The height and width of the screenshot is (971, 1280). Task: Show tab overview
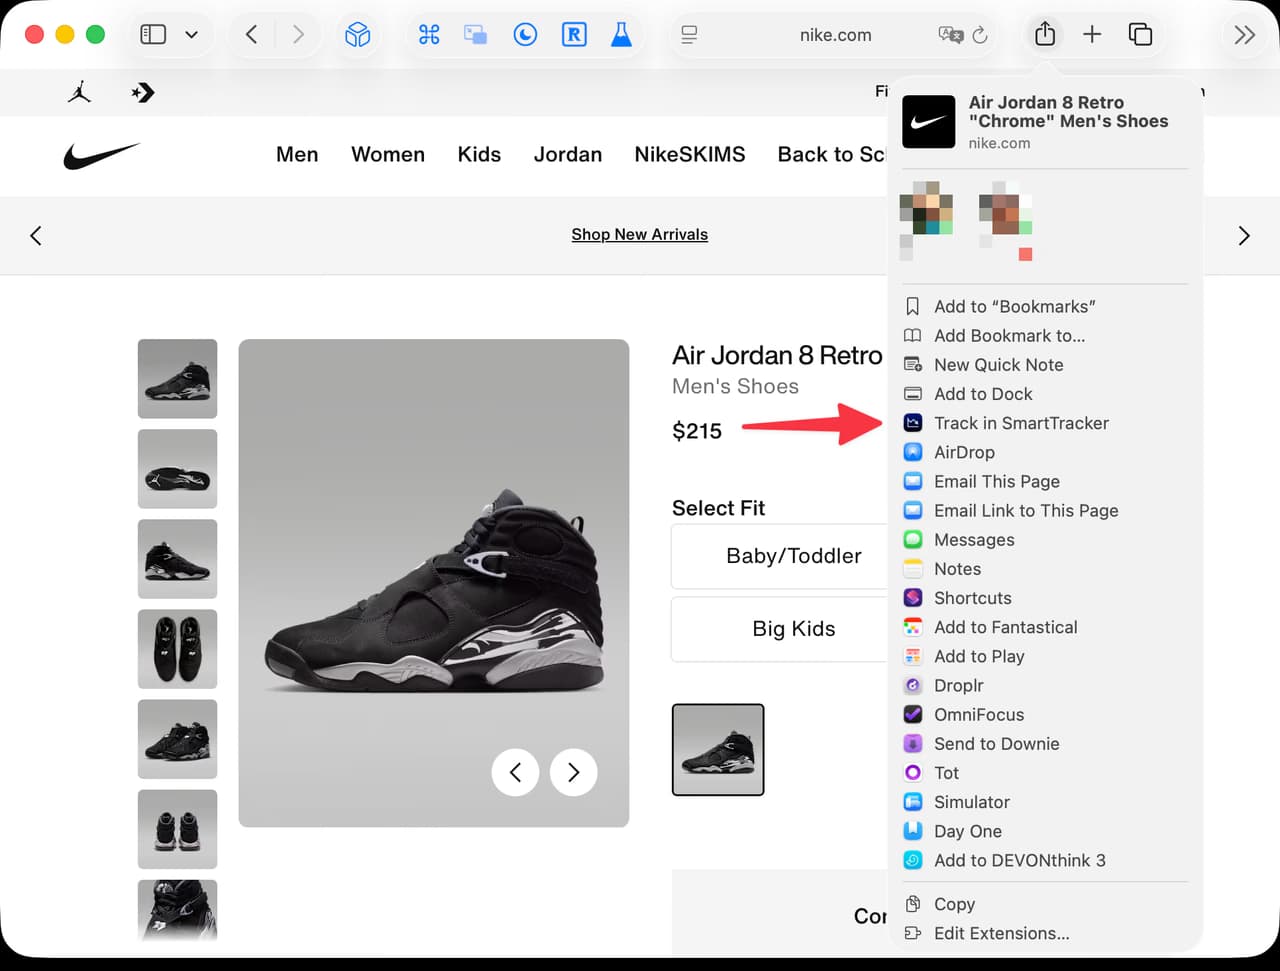[1140, 35]
